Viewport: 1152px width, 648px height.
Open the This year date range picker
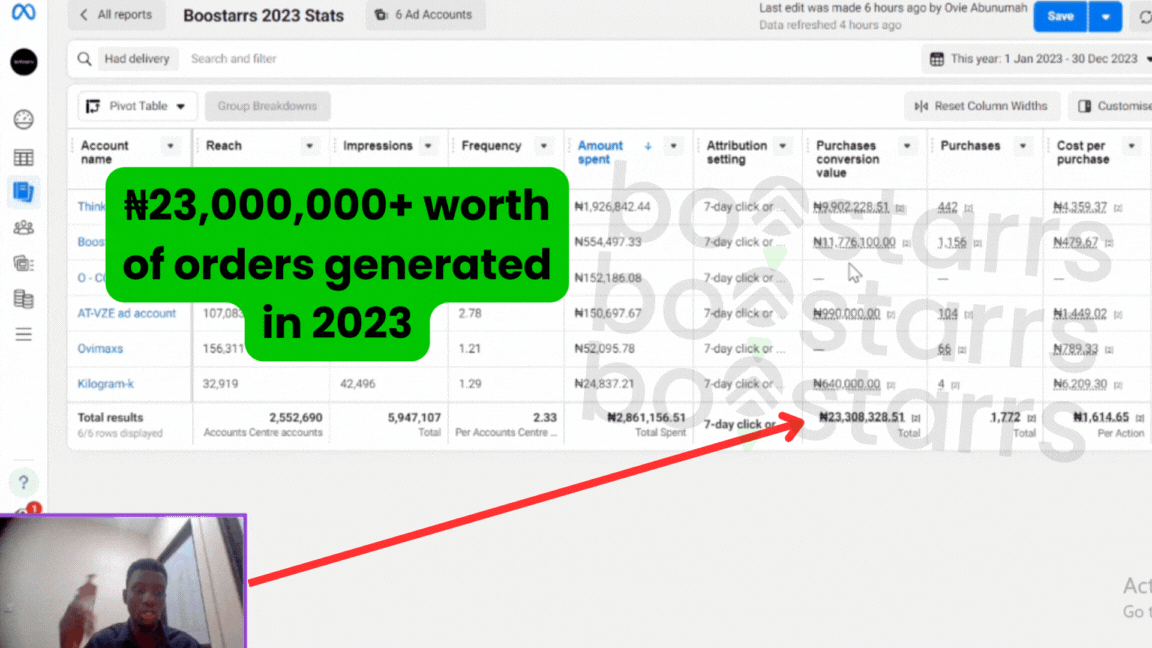coord(1039,59)
